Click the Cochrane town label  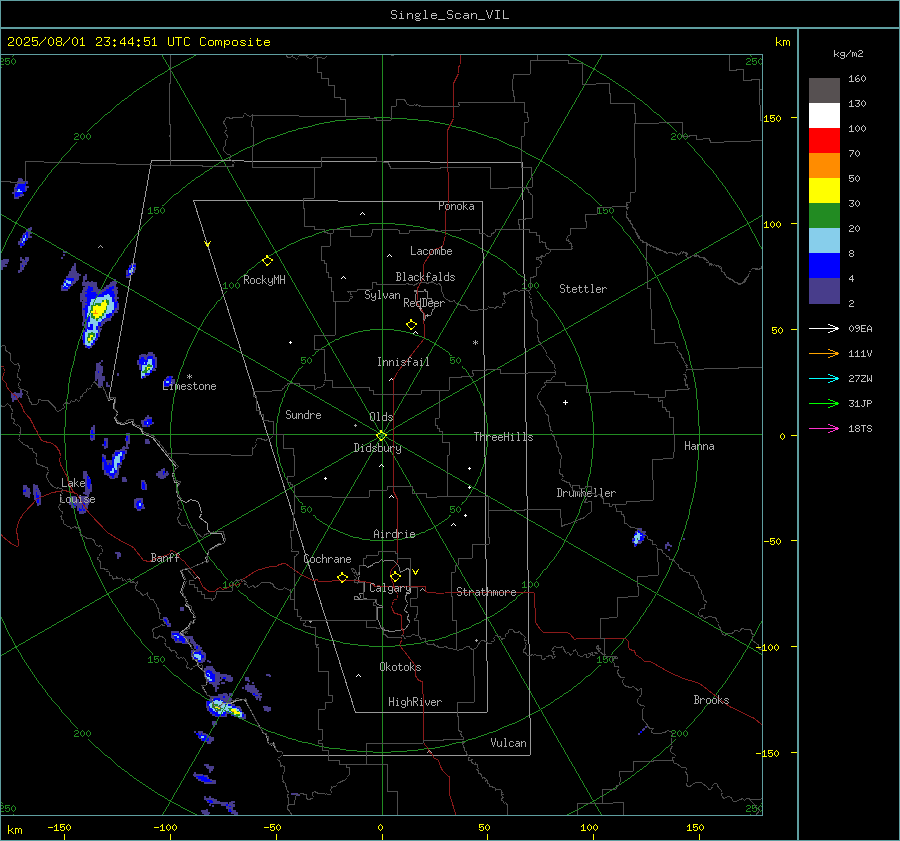[x=327, y=559]
